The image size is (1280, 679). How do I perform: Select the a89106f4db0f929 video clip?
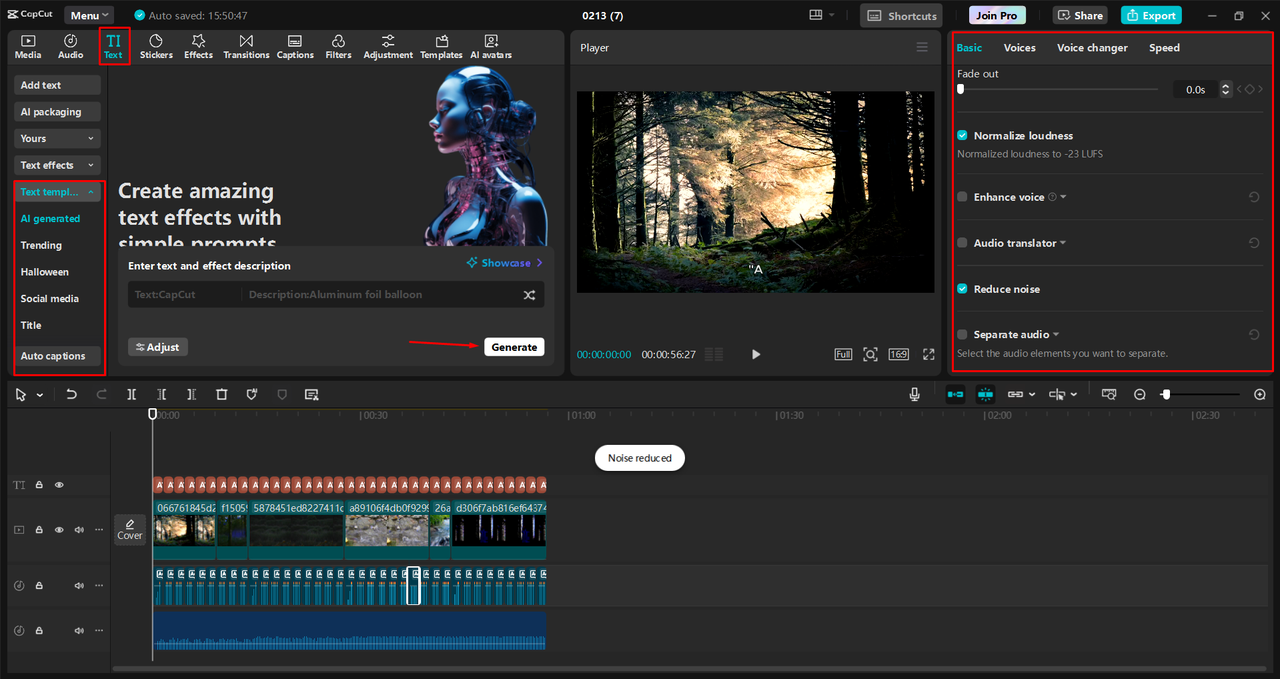point(387,530)
